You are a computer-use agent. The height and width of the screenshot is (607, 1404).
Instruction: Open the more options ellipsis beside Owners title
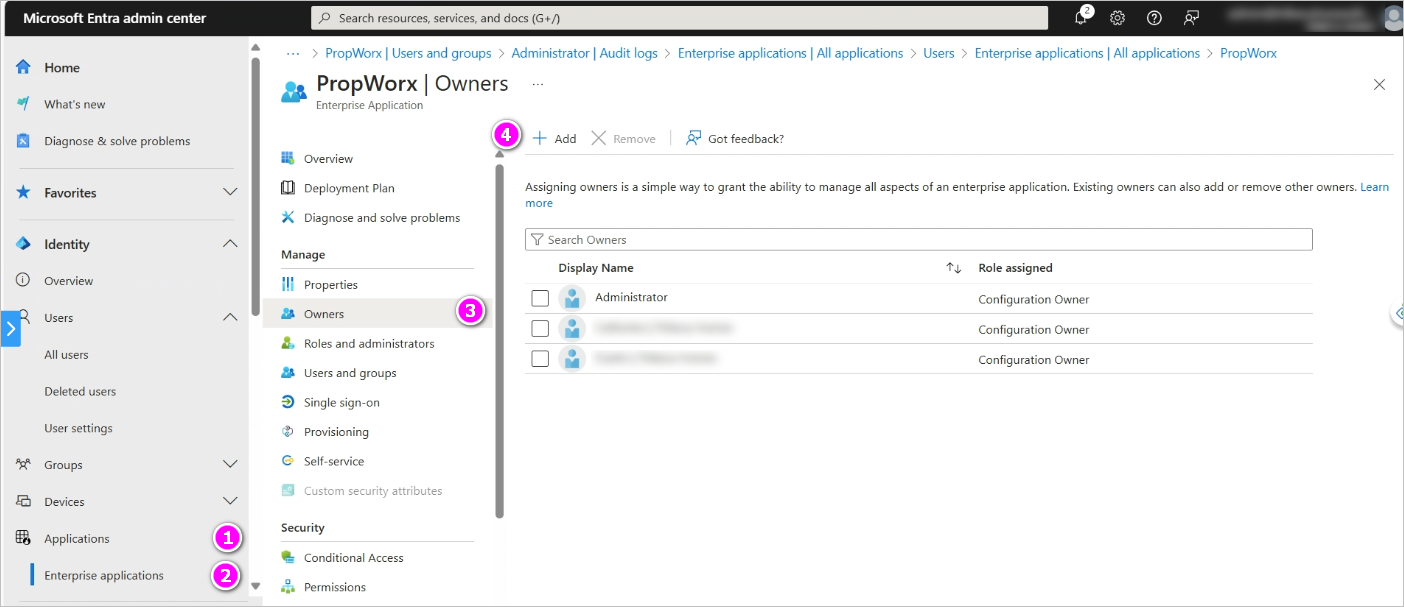coord(538,84)
